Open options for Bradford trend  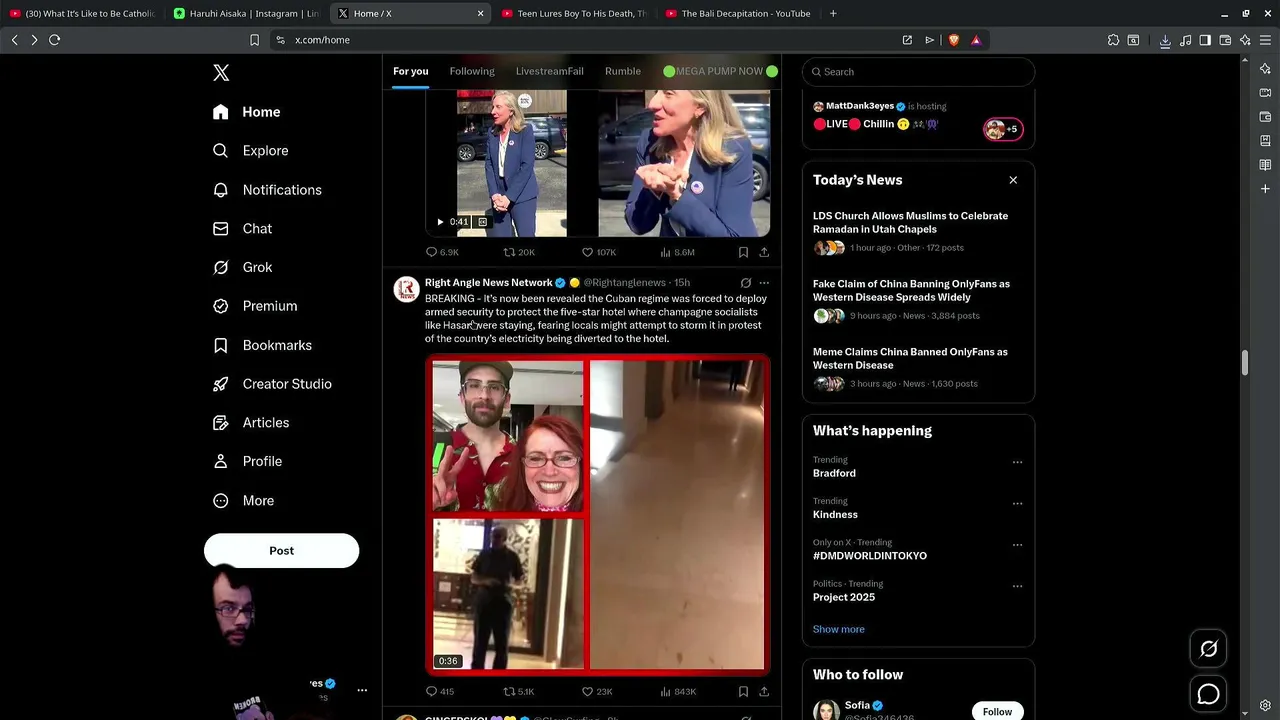[1017, 462]
